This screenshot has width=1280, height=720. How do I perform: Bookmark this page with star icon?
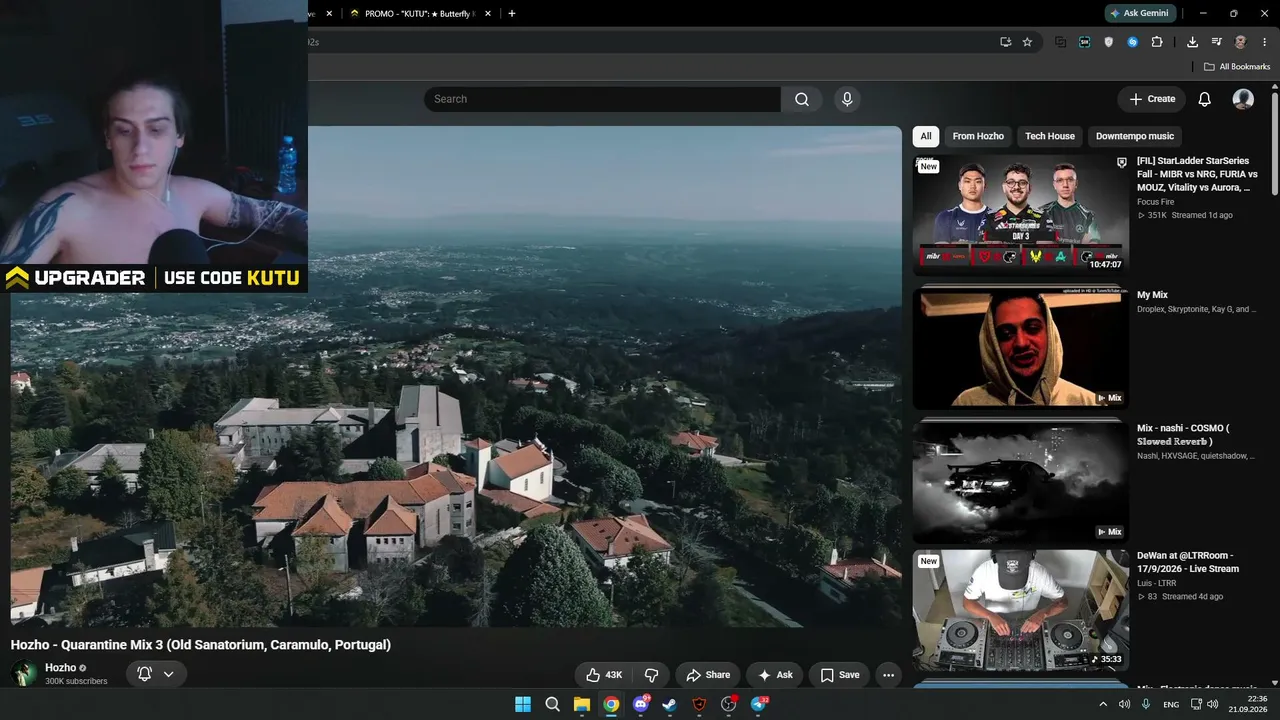1027,42
